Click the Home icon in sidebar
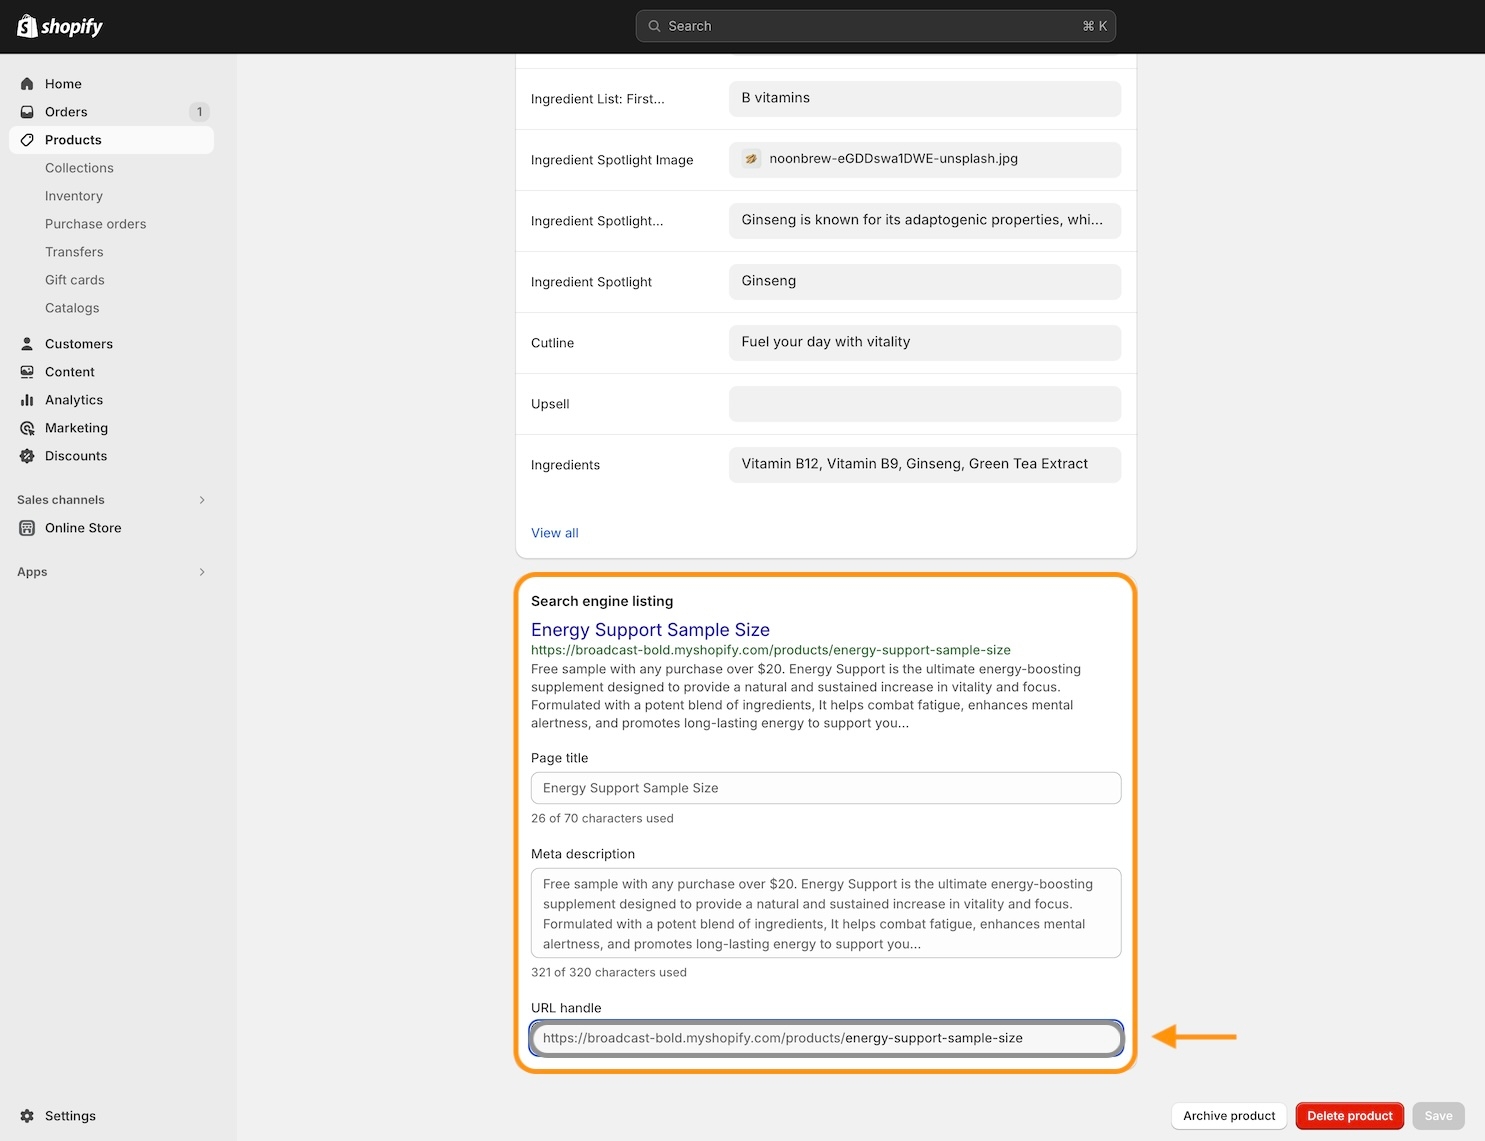Screen dimensions: 1485x1141 (27, 84)
